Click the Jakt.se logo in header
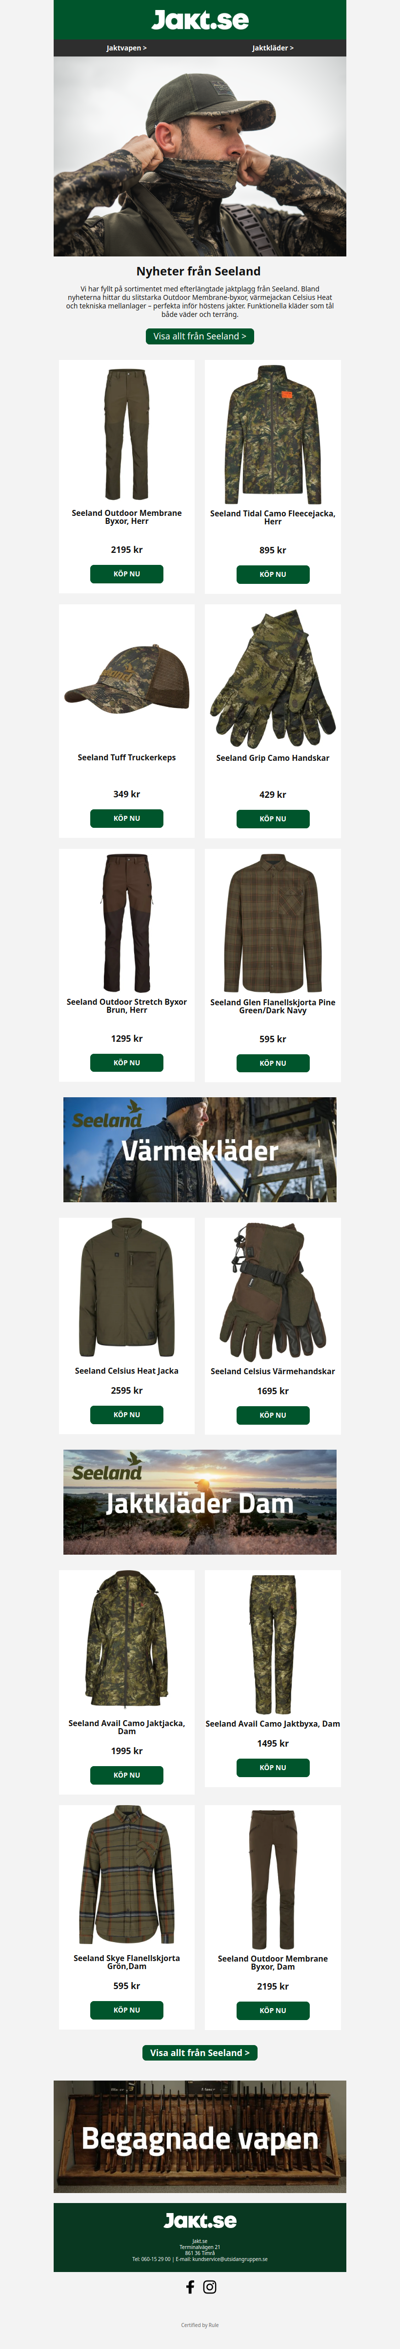The height and width of the screenshot is (2349, 400). [x=200, y=19]
